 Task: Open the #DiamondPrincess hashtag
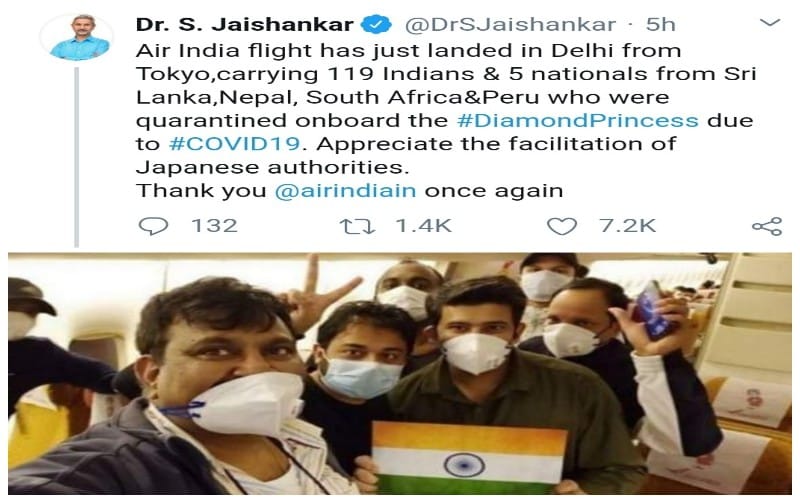pyautogui.click(x=578, y=120)
